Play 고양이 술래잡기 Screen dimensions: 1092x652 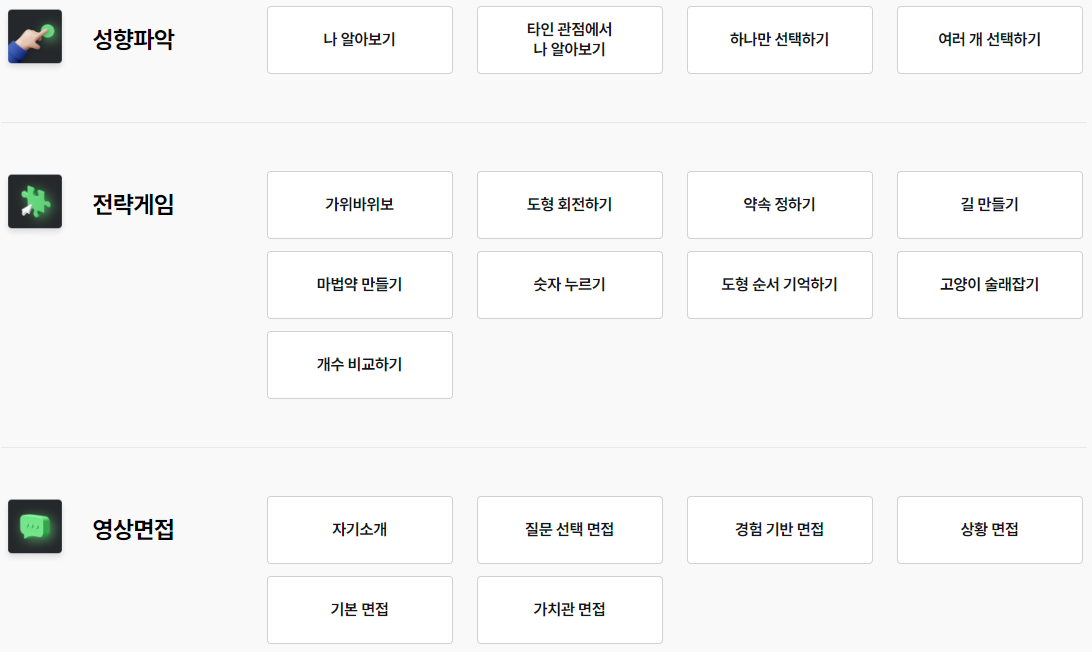coord(989,285)
